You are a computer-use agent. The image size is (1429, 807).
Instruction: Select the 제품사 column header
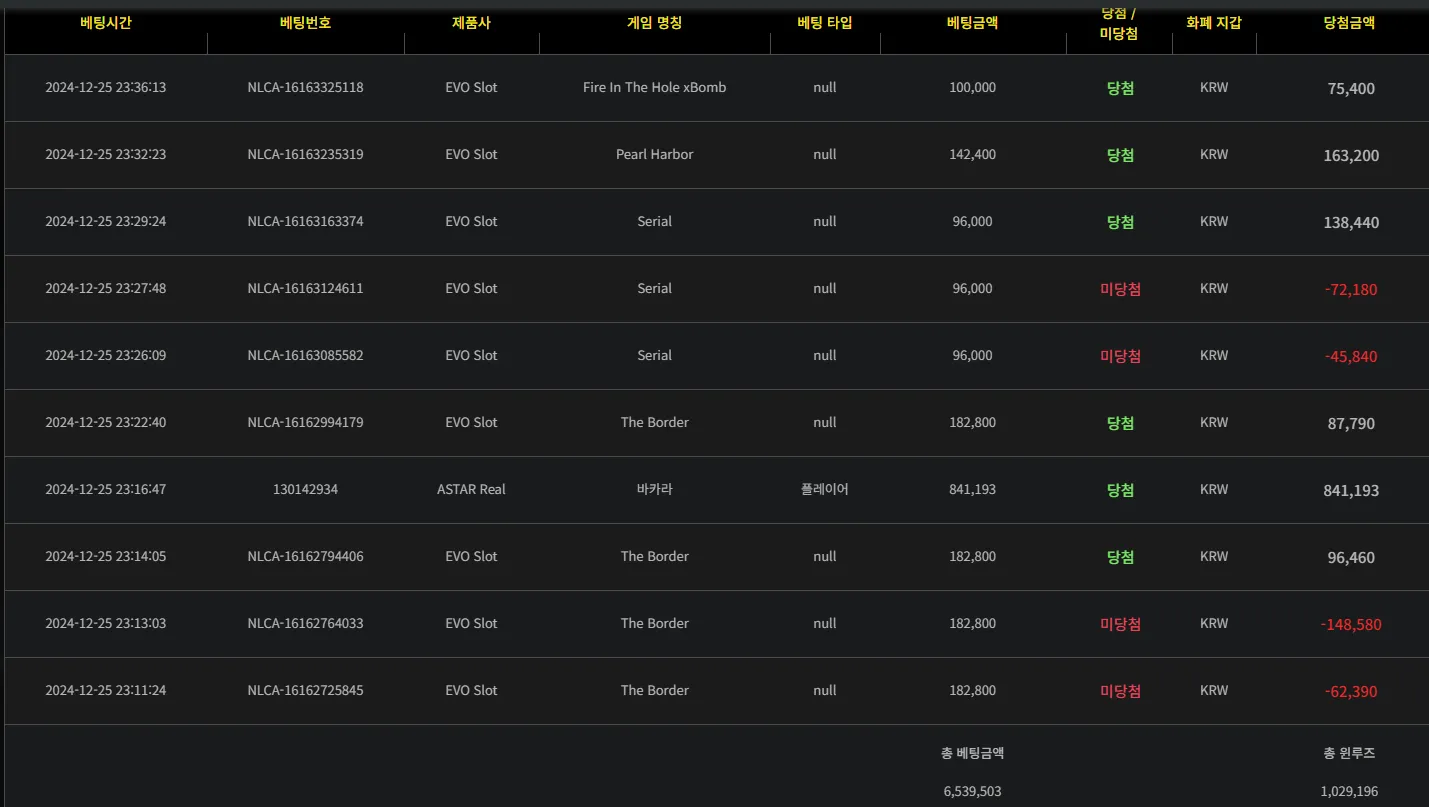pyautogui.click(x=471, y=22)
